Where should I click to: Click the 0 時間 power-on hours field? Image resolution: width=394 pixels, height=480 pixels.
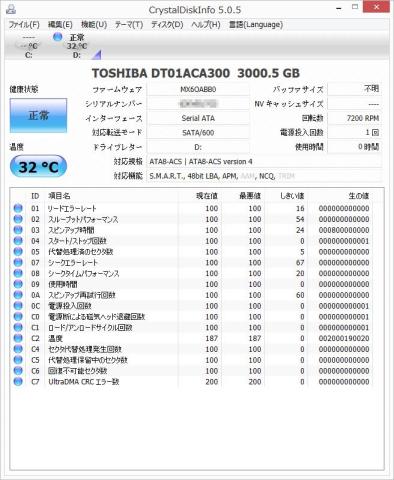click(x=355, y=147)
